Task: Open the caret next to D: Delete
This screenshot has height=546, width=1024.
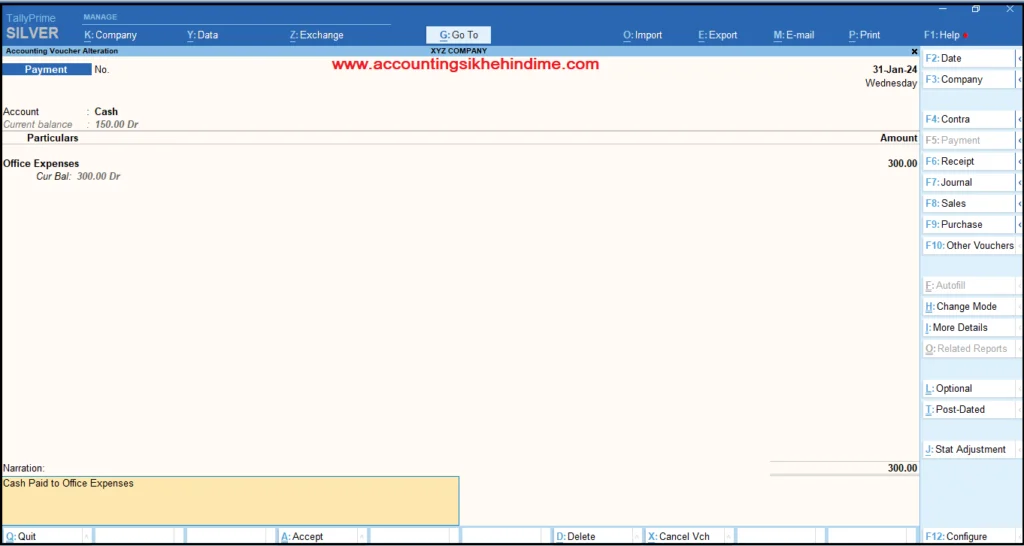Action: point(637,537)
